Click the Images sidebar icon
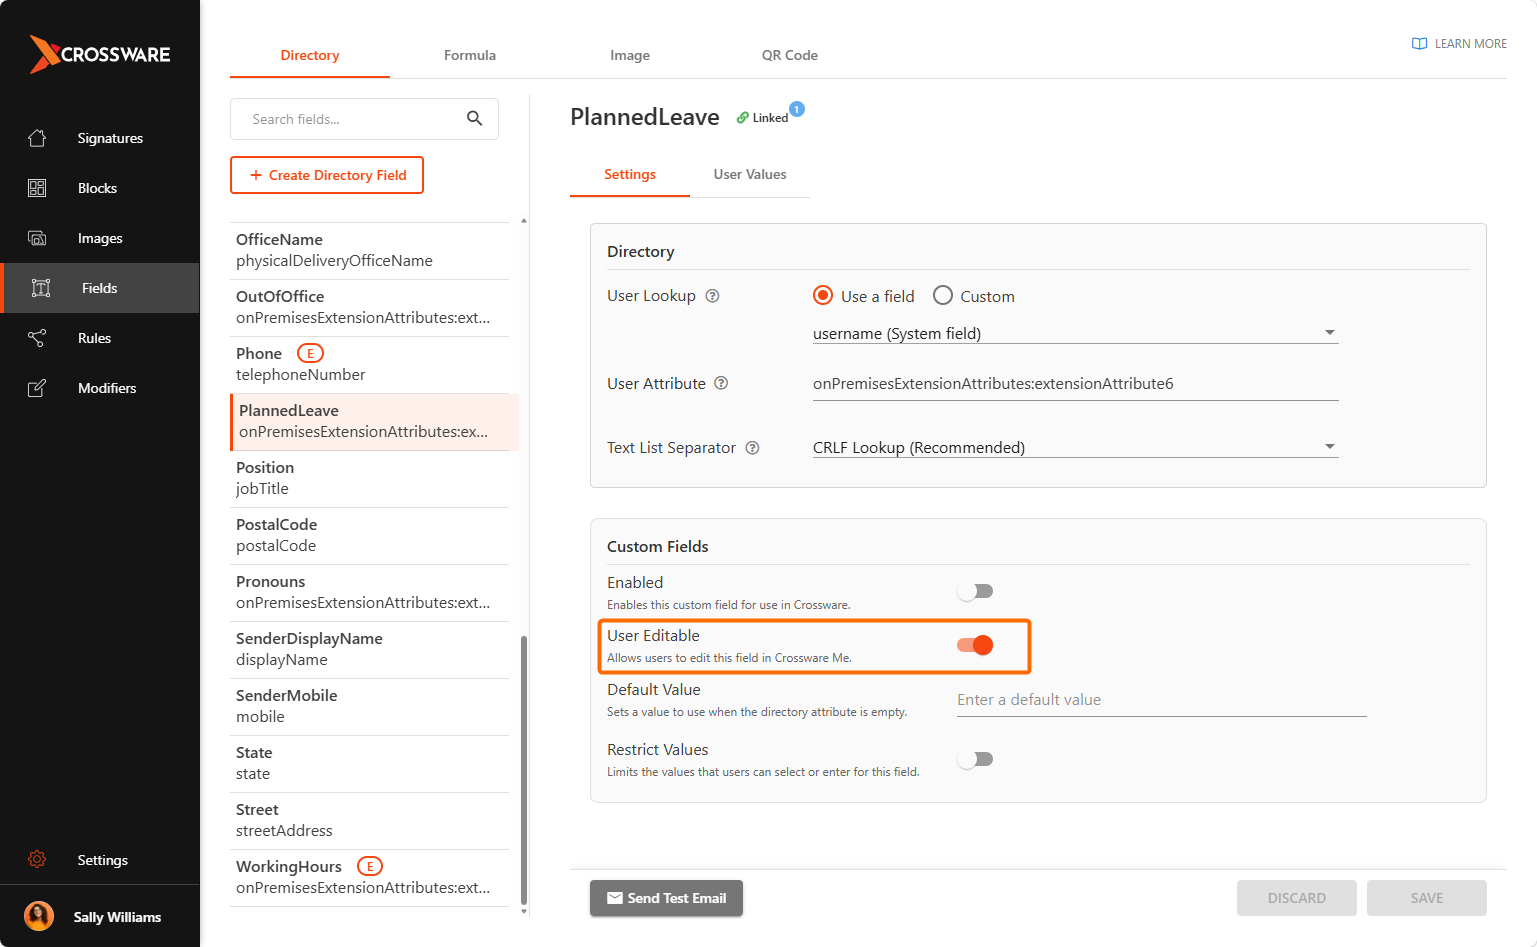Image resolution: width=1537 pixels, height=947 pixels. (x=37, y=238)
